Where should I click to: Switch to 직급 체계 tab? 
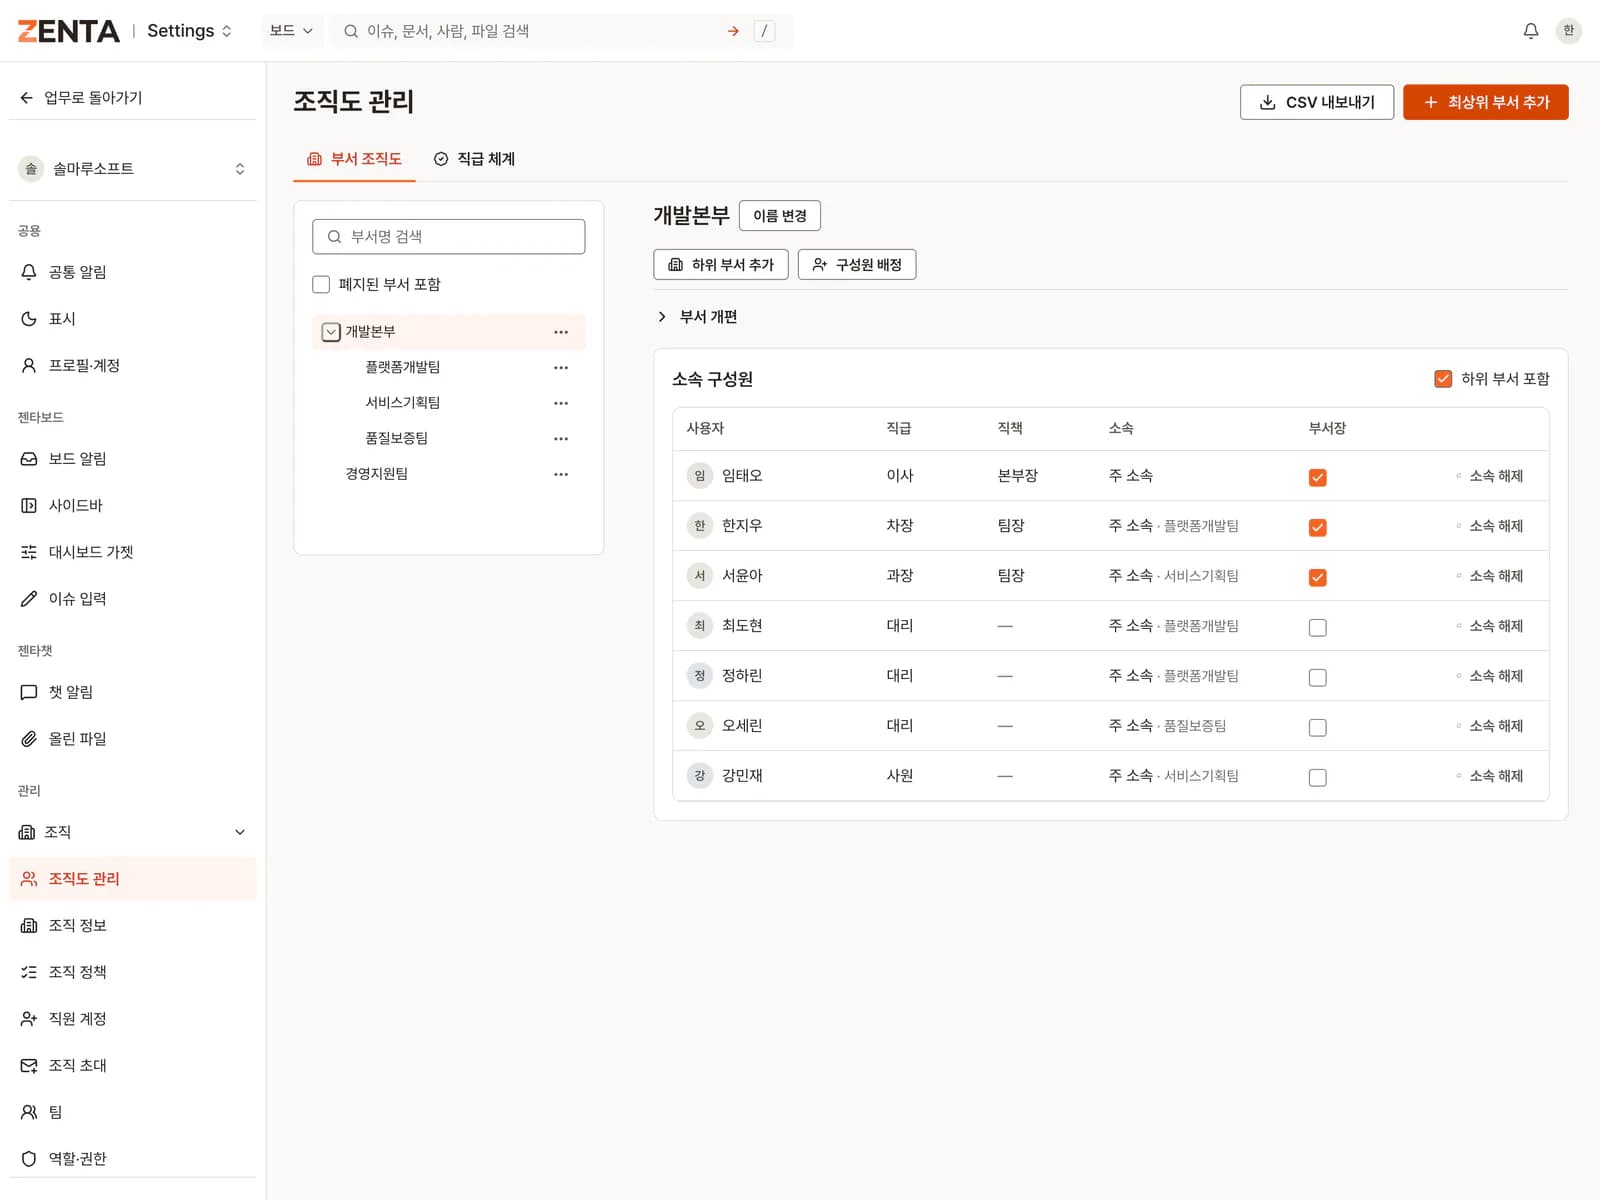tap(475, 159)
